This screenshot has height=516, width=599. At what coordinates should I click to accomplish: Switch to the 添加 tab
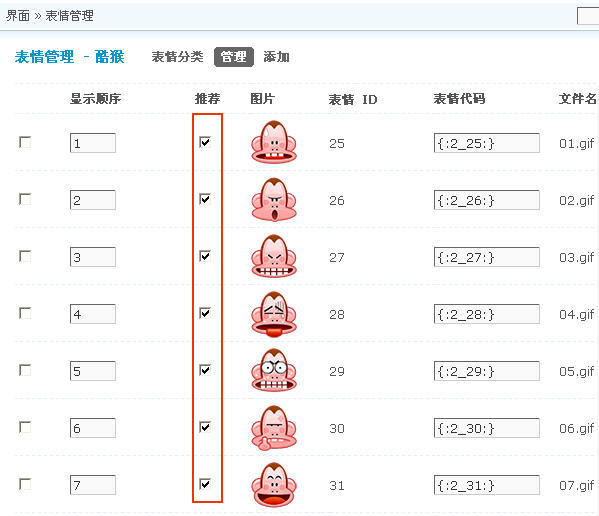point(276,57)
